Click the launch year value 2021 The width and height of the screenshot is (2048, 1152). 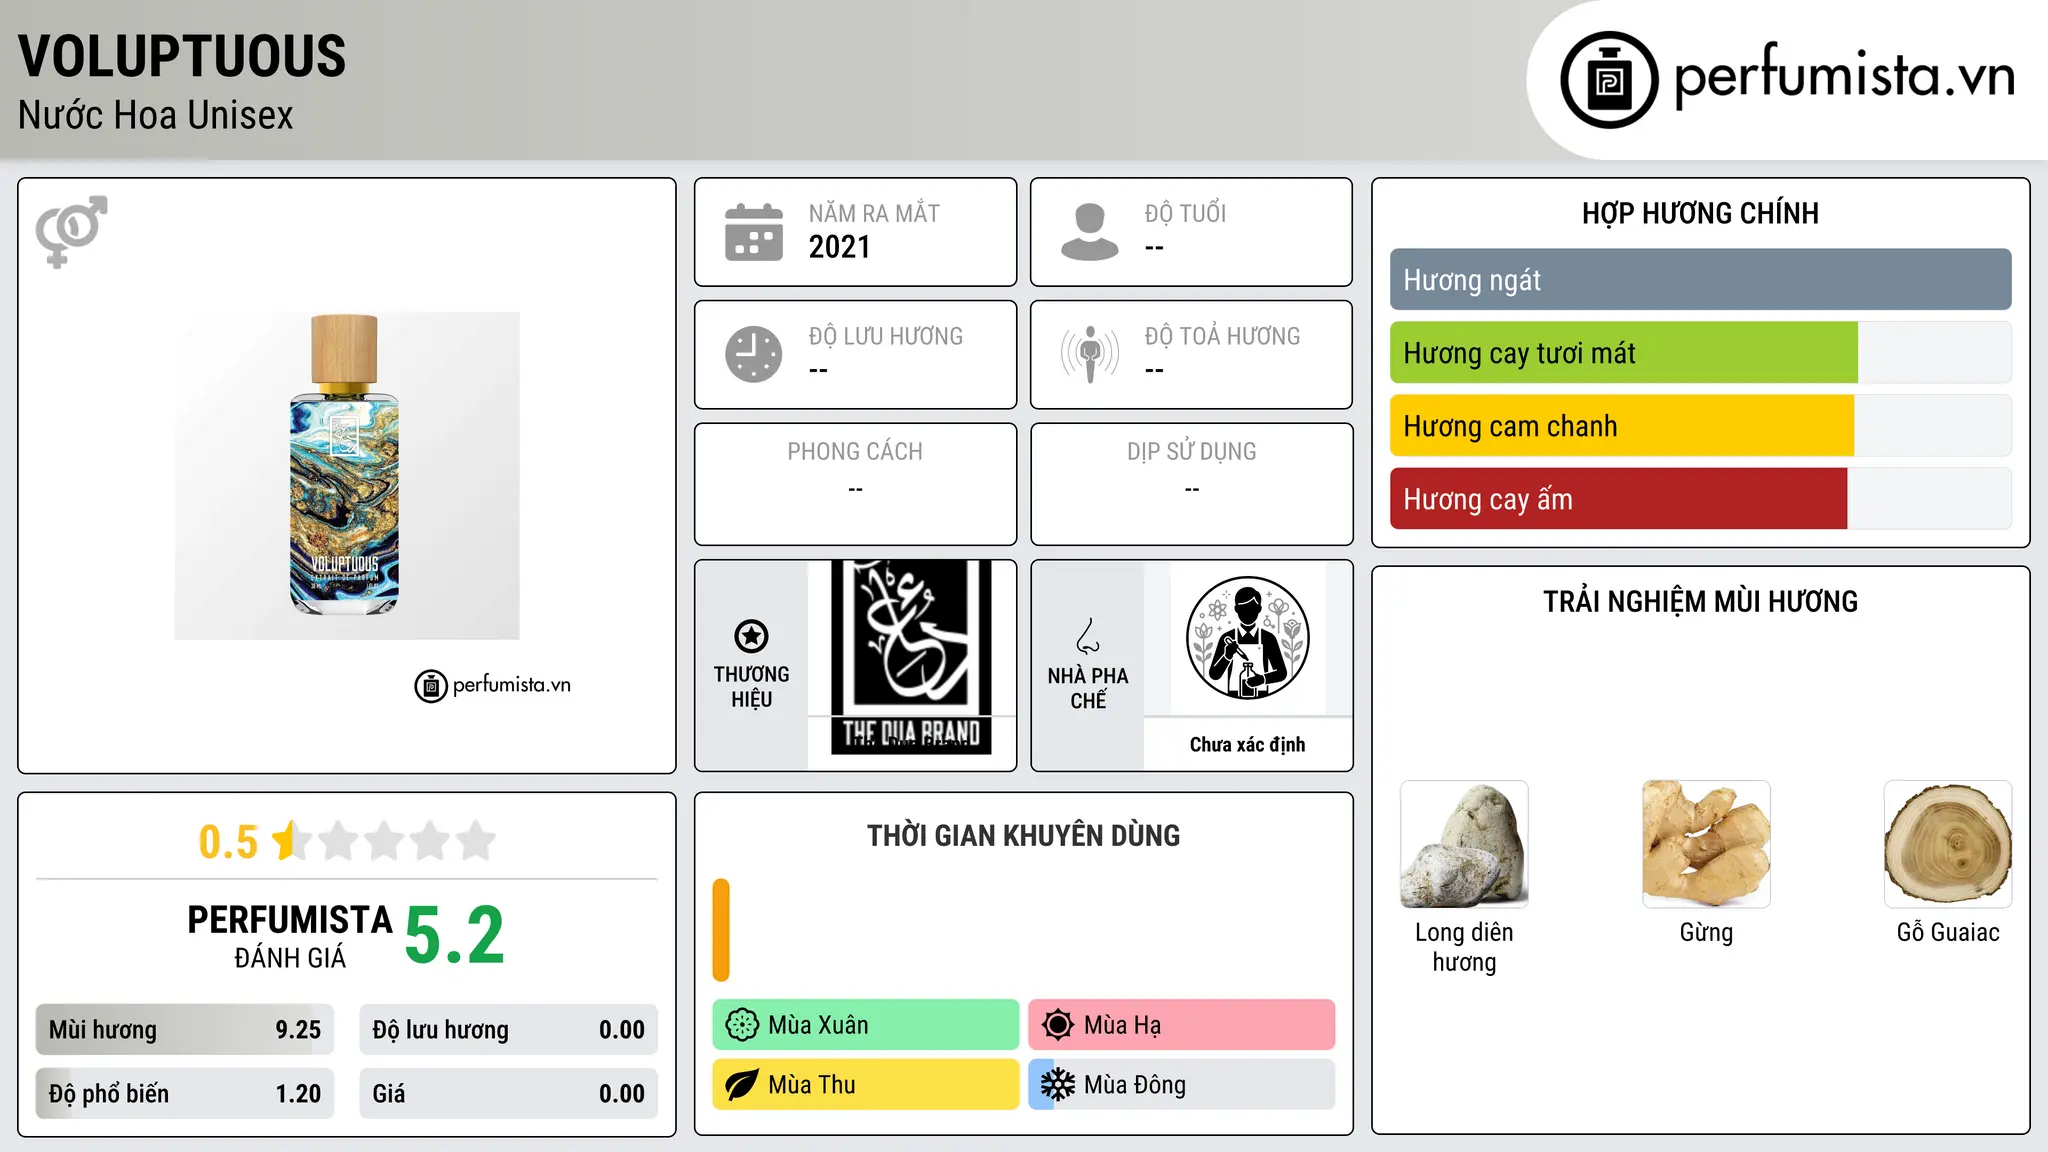[840, 247]
